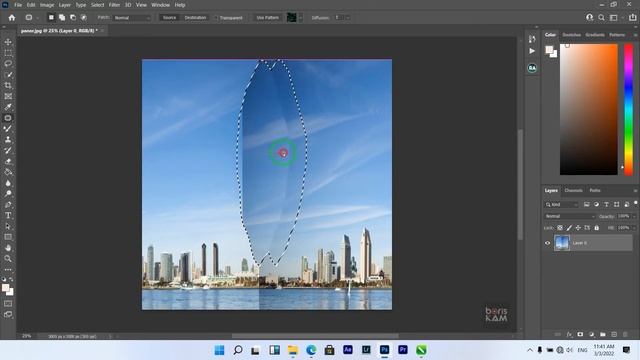
Task: Select the Clone Stamp tool
Action: 8,140
